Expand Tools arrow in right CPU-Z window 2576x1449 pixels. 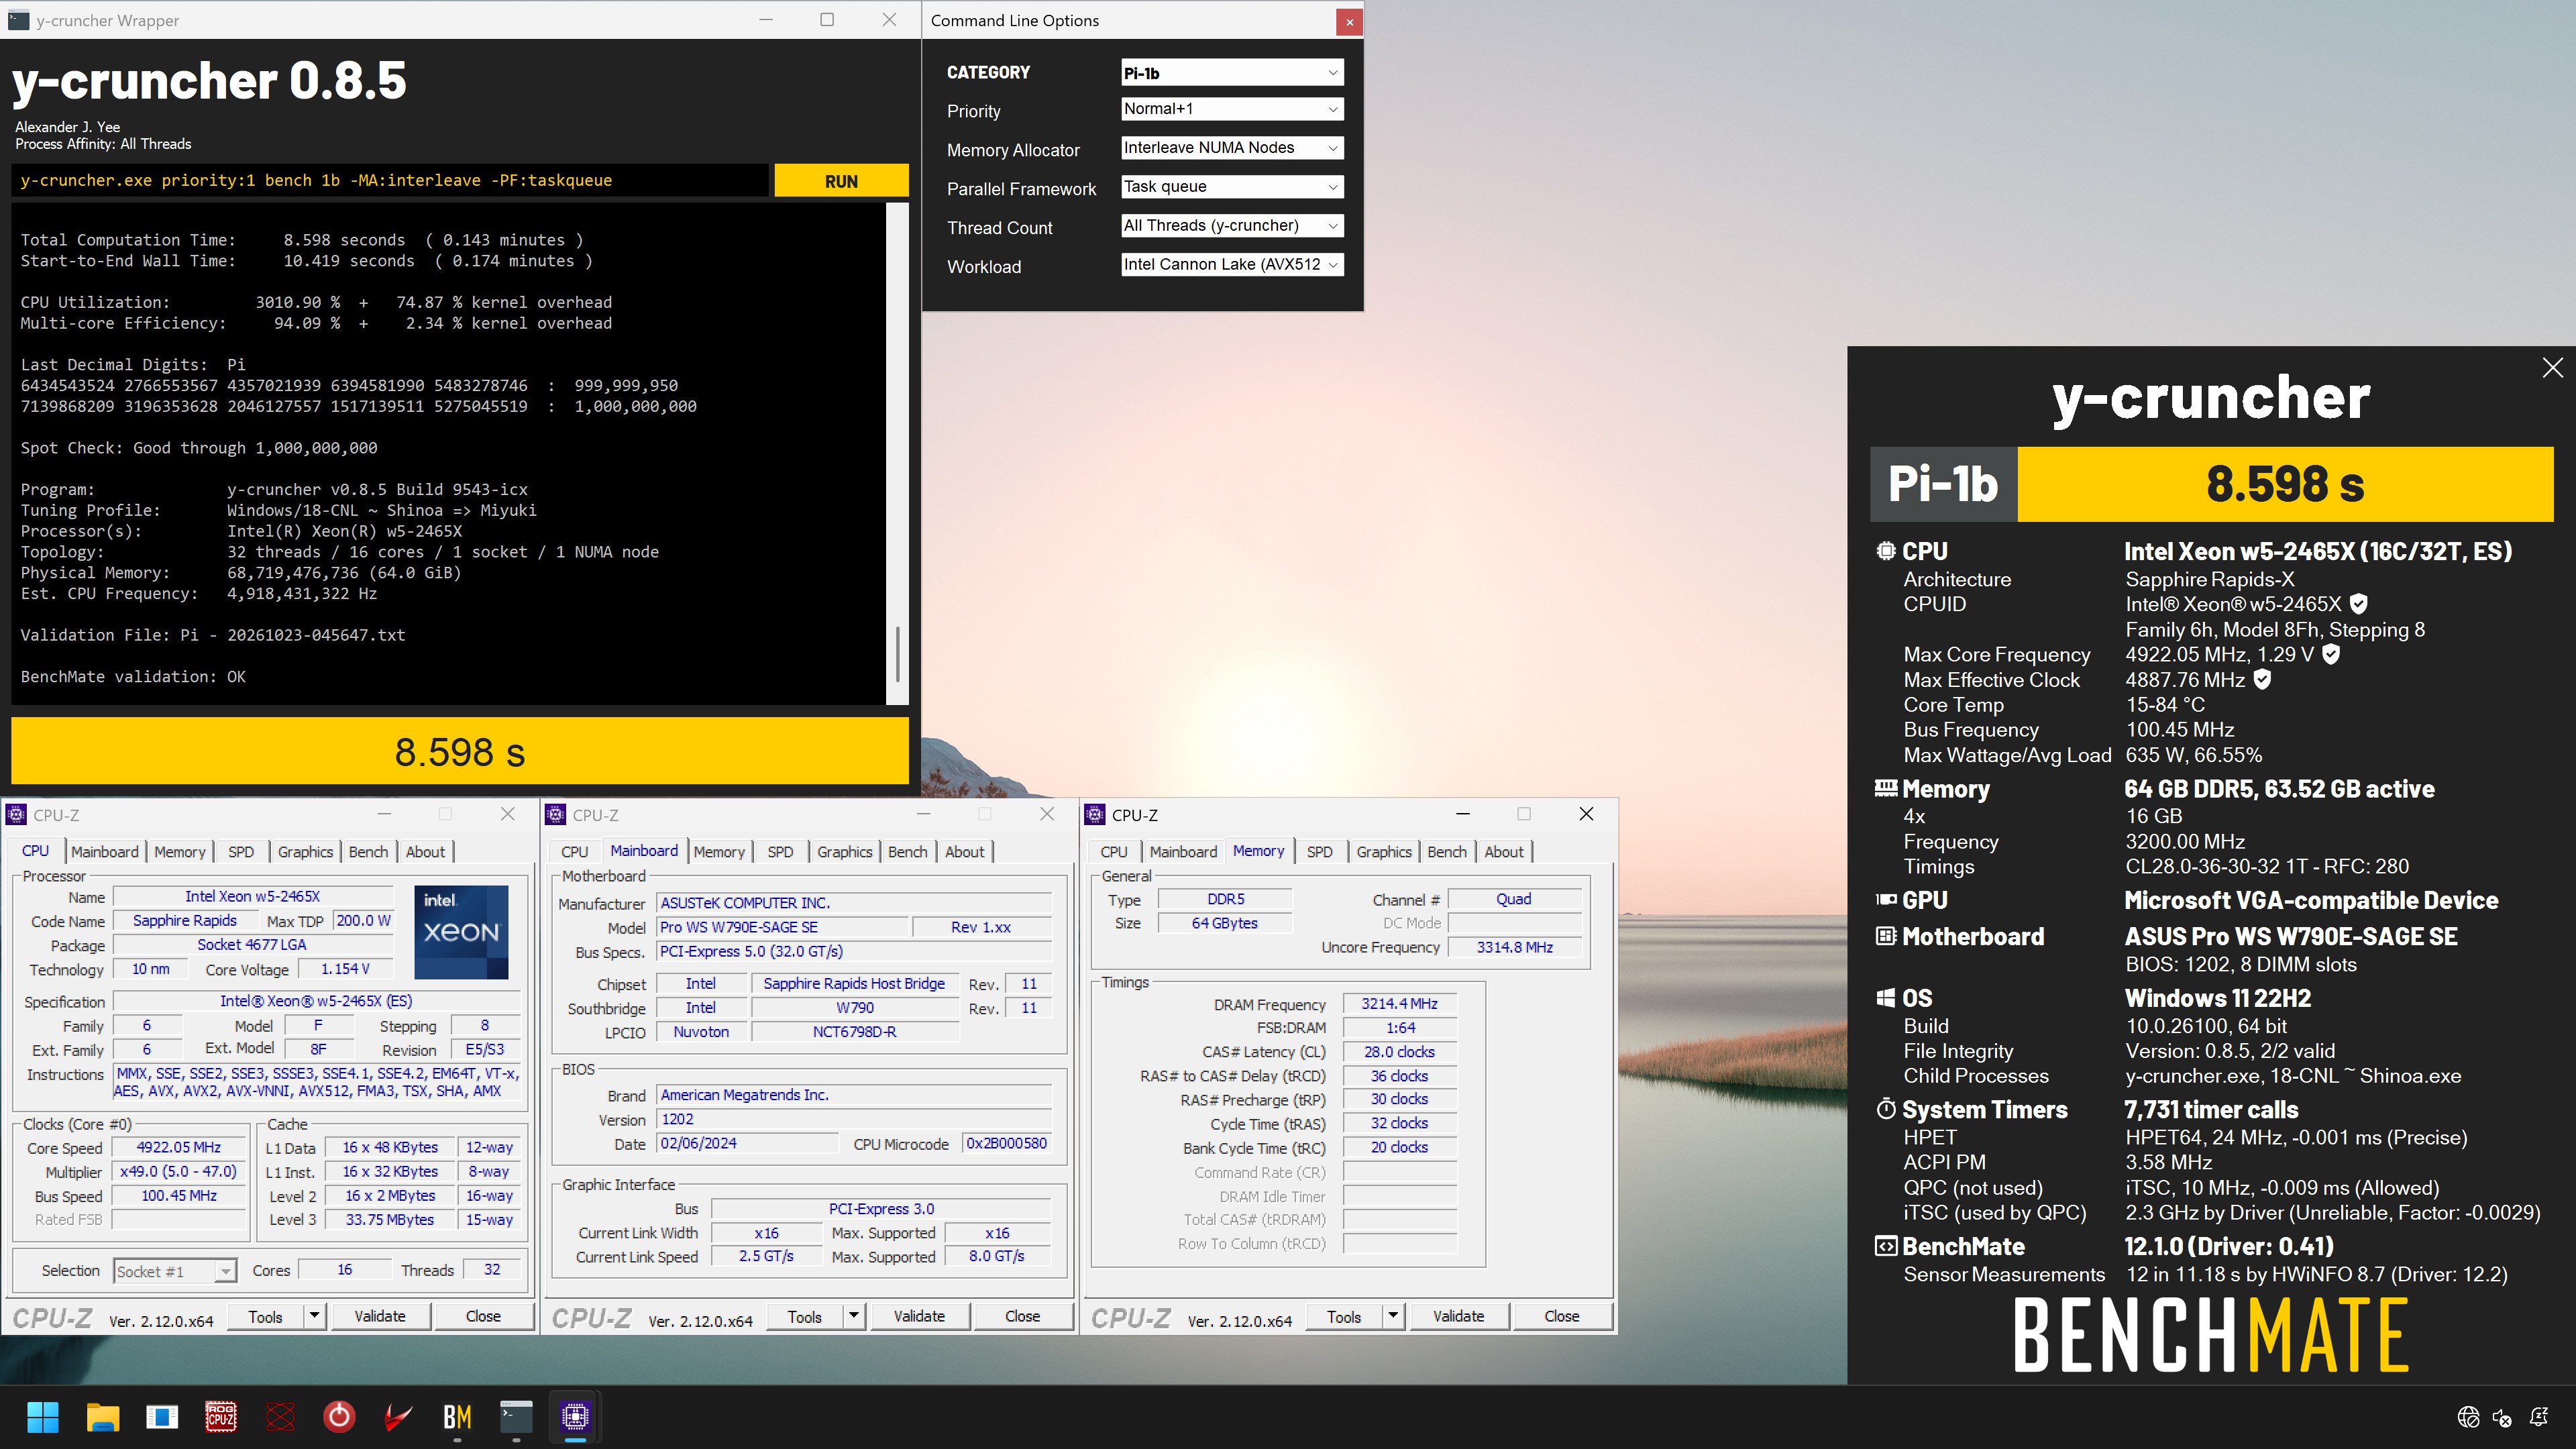tap(1392, 1316)
